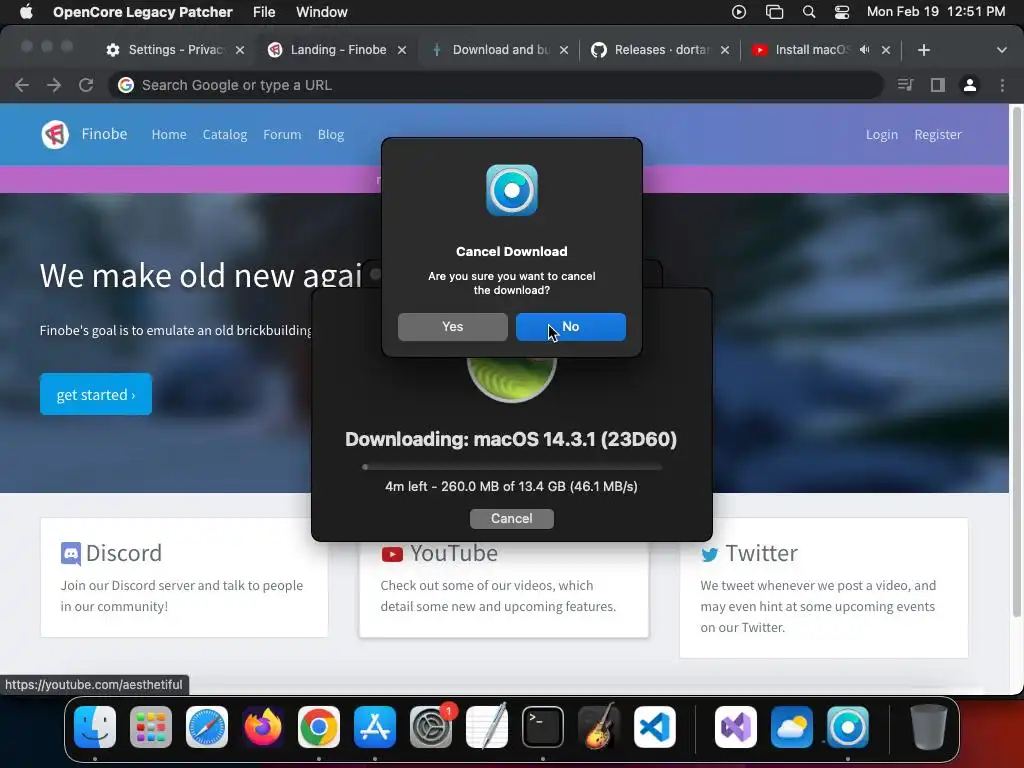Close the Landing - Finobe tab
Image resolution: width=1024 pixels, height=768 pixels.
coord(402,50)
